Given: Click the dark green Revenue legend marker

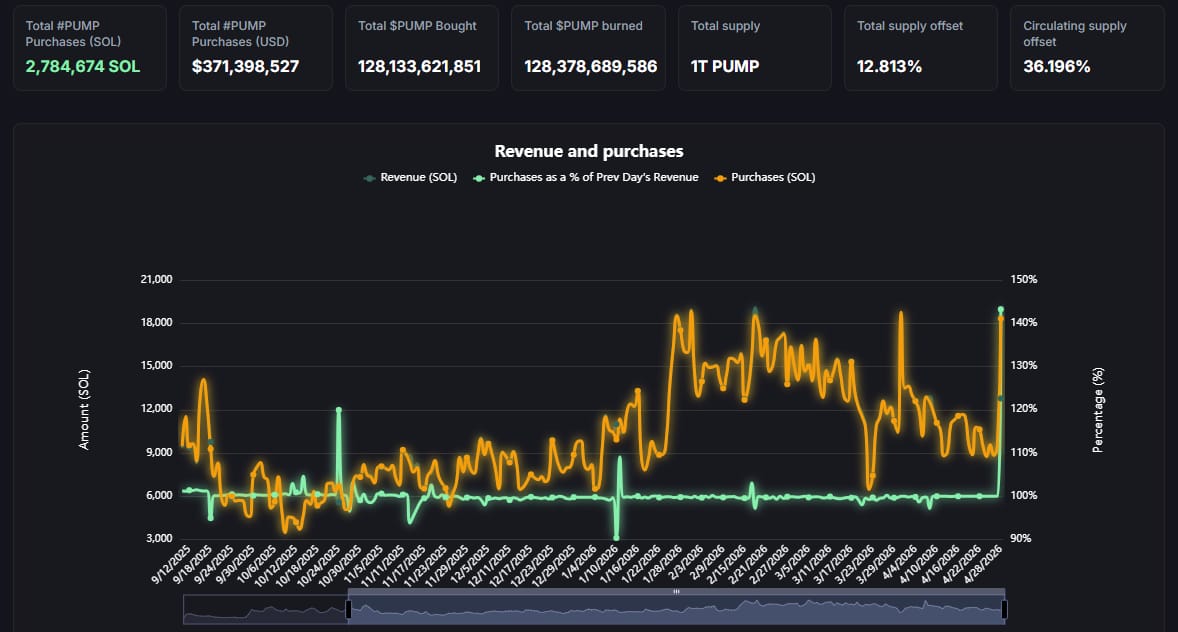Looking at the screenshot, I should [x=370, y=178].
